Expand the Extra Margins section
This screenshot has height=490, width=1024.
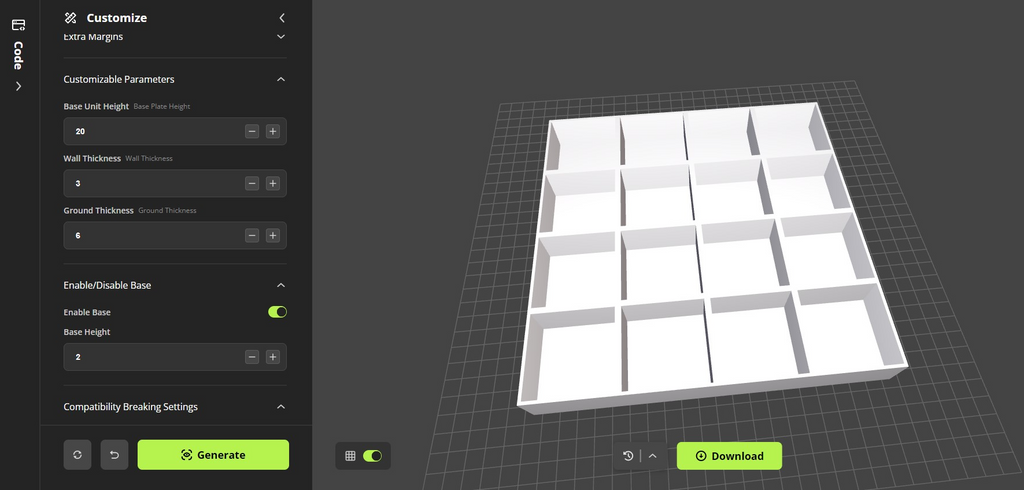pyautogui.click(x=281, y=37)
